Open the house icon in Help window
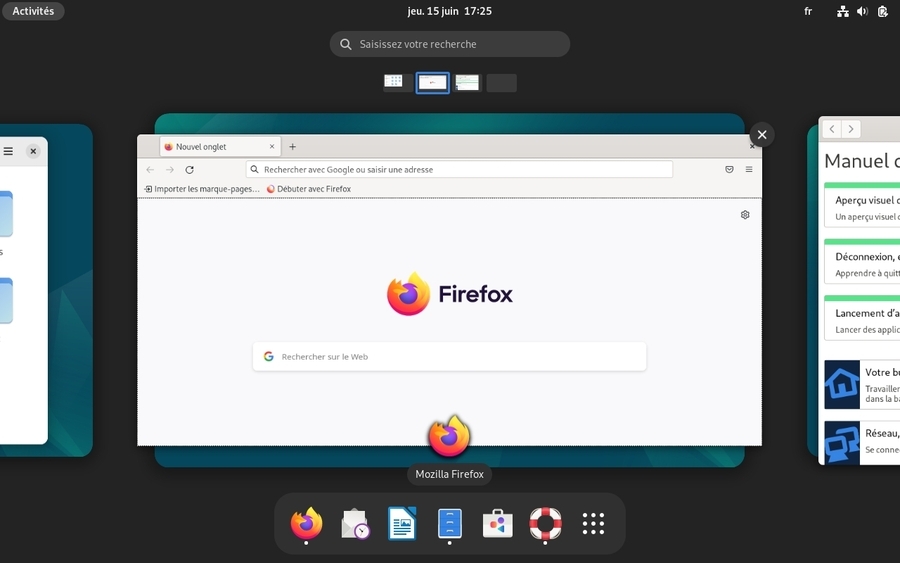This screenshot has width=900, height=563. pos(842,385)
